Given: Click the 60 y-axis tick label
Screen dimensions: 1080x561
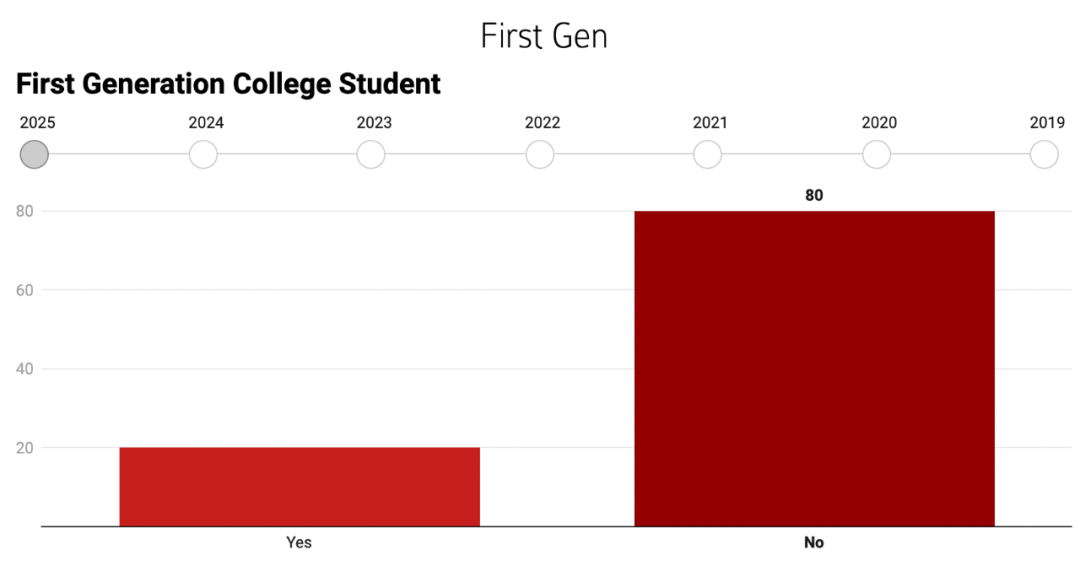Looking at the screenshot, I should (x=24, y=290).
